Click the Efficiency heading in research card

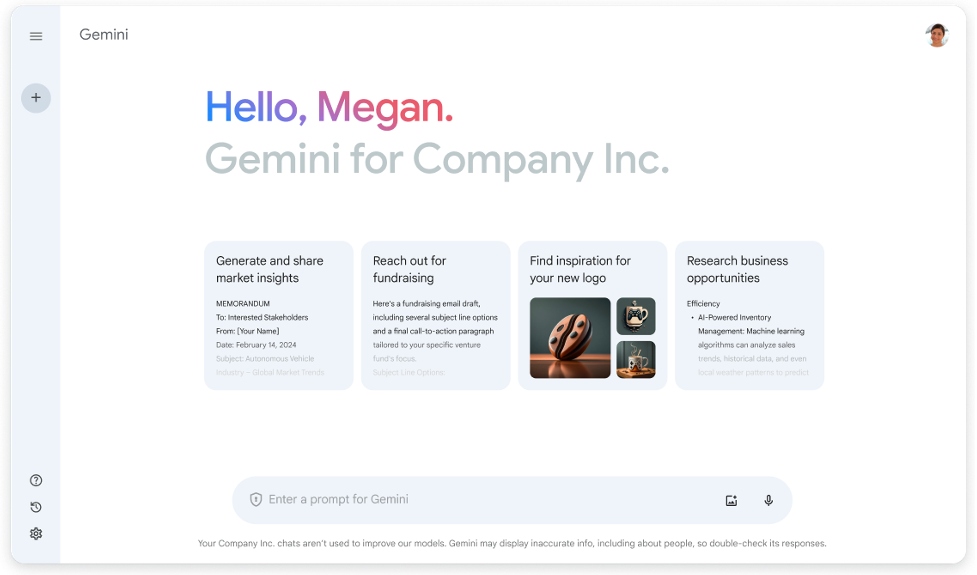[703, 304]
